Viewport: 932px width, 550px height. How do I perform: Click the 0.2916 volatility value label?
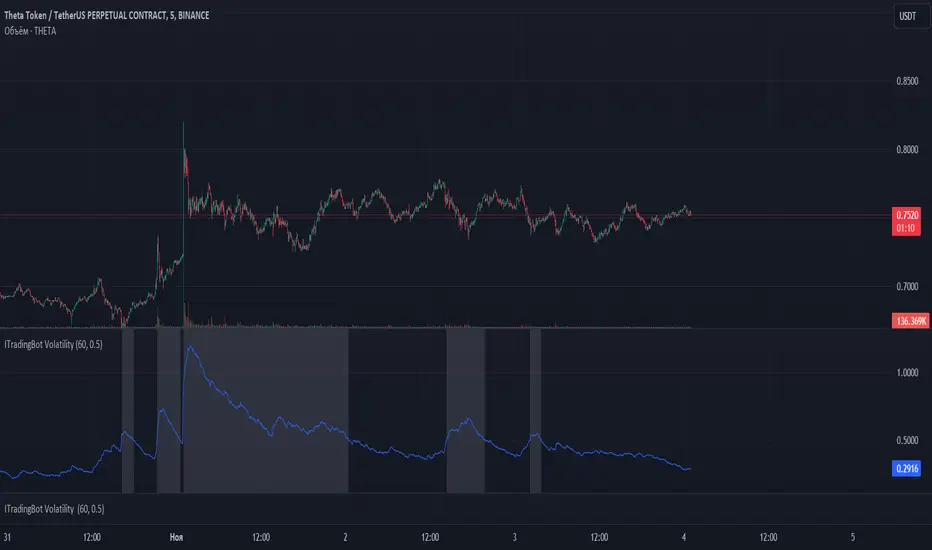coord(906,469)
